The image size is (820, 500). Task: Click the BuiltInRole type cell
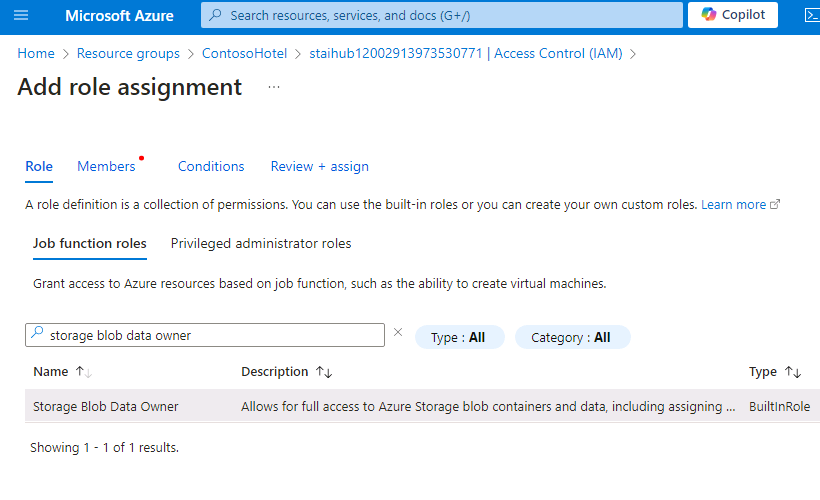(x=779, y=406)
